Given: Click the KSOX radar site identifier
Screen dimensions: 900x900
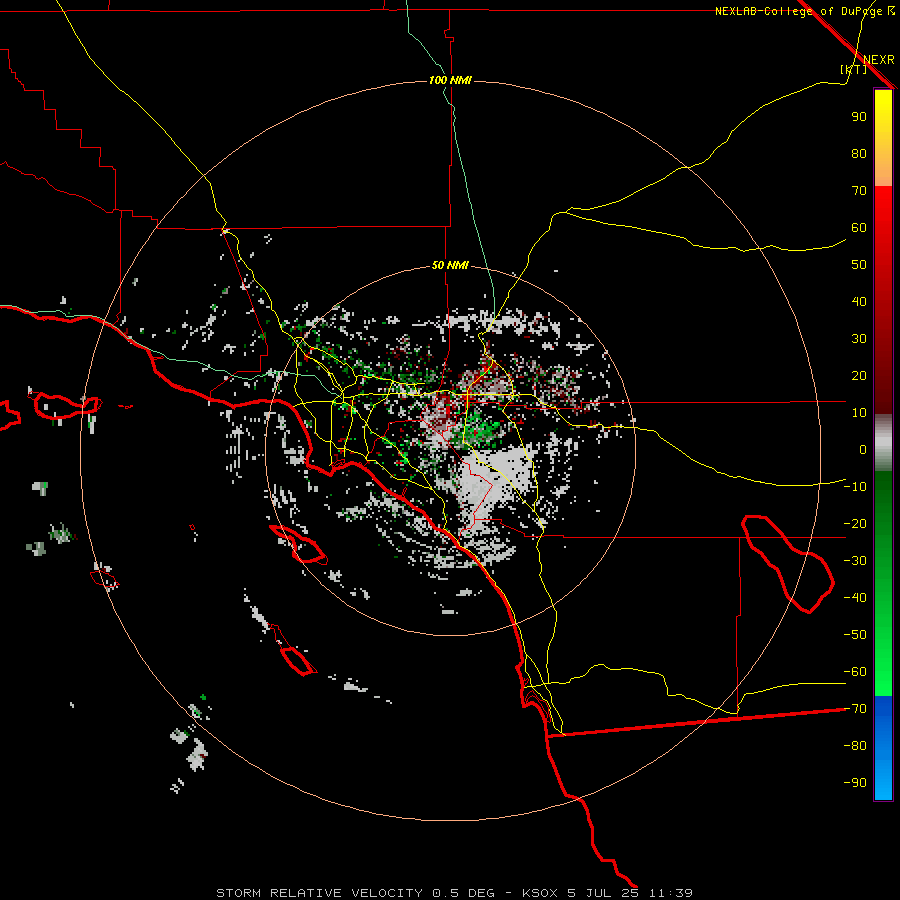Looking at the screenshot, I should pos(540,893).
